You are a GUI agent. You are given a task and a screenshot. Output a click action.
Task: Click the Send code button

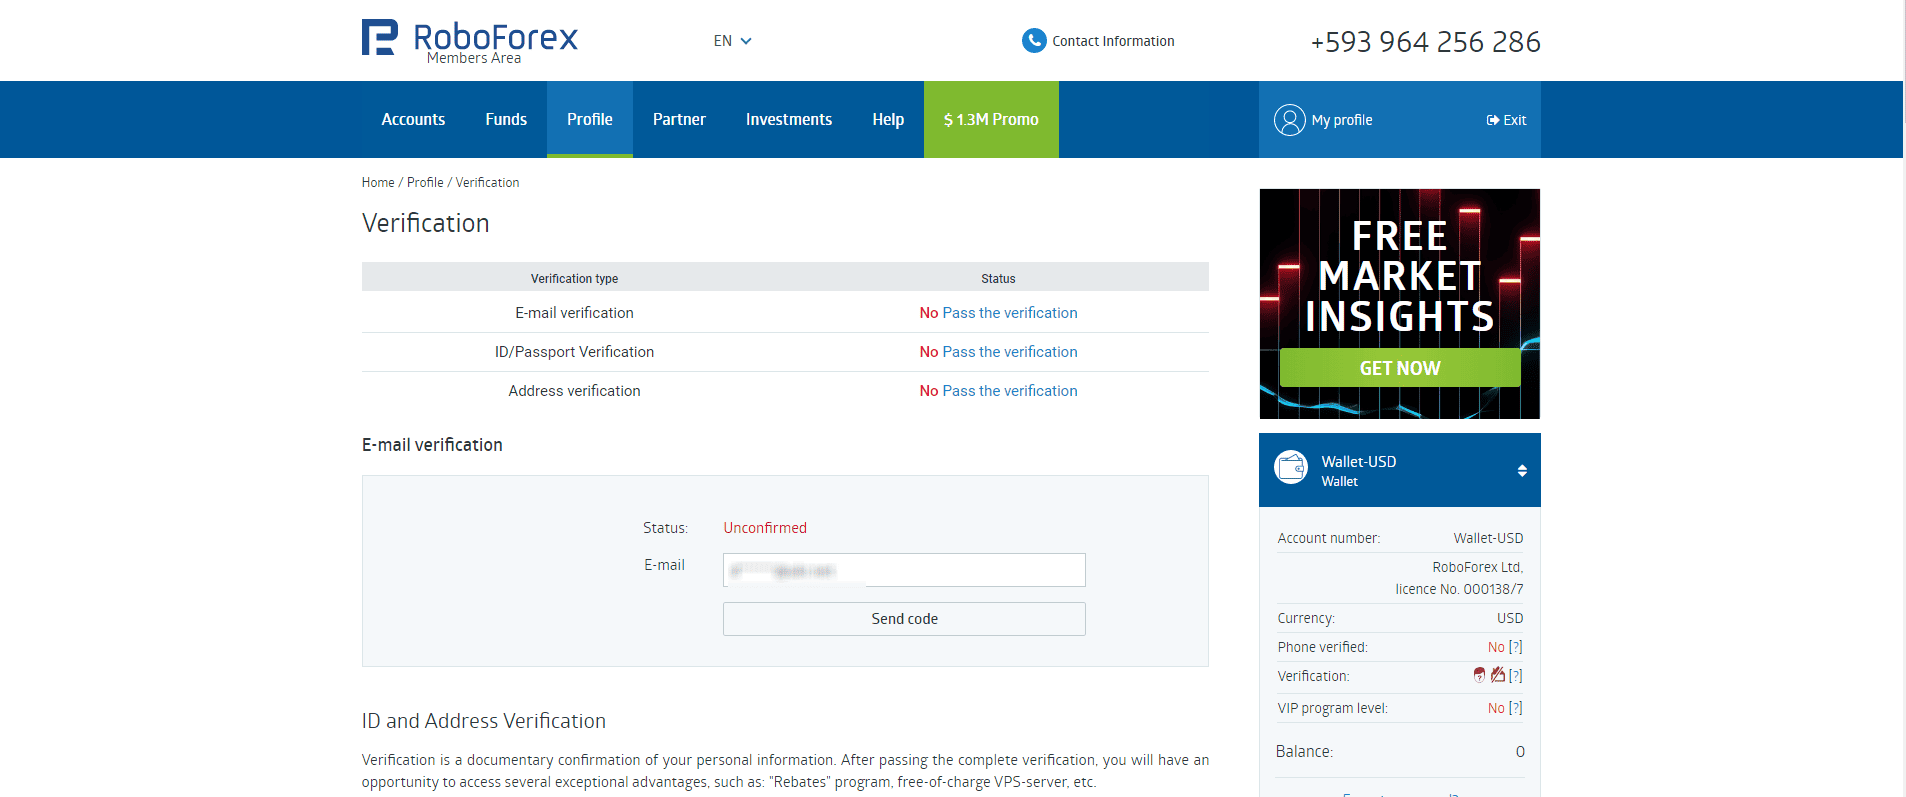[904, 619]
